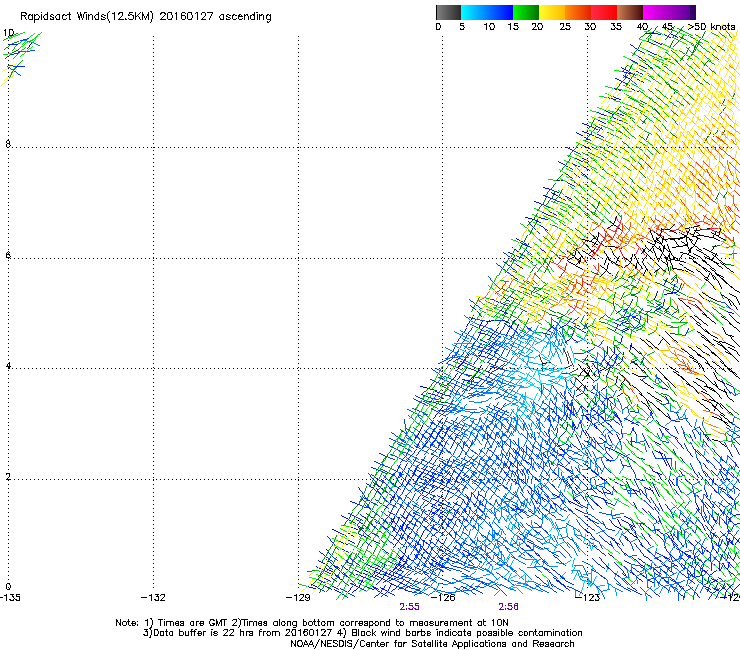Click the latitude label '10' at top-left

click(8, 33)
